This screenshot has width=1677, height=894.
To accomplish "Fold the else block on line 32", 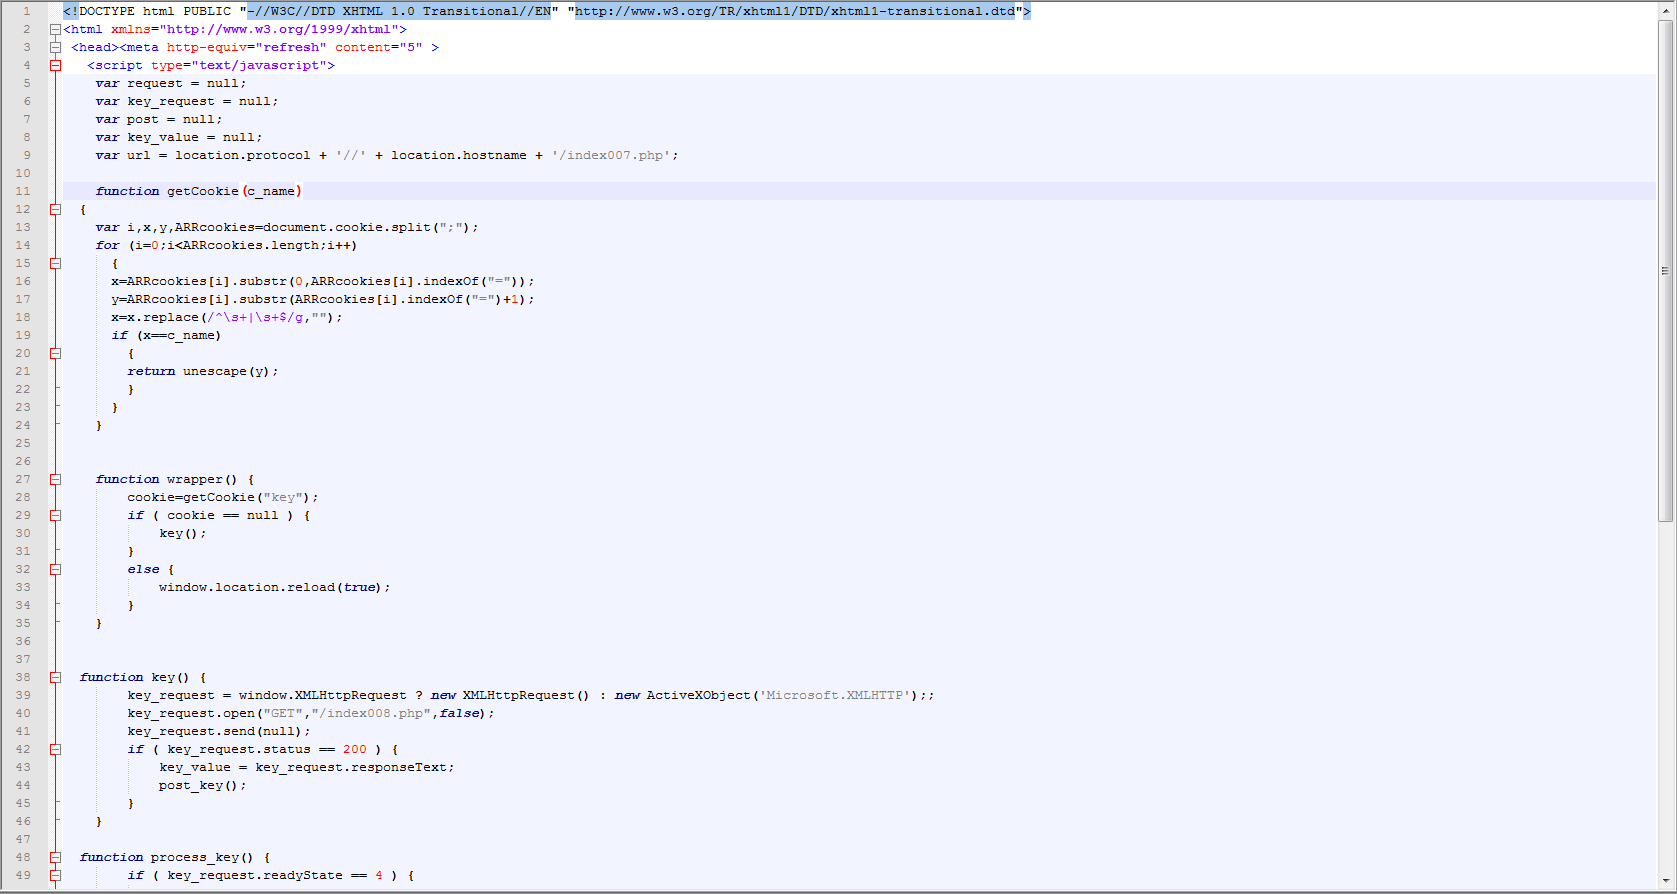I will [56, 570].
